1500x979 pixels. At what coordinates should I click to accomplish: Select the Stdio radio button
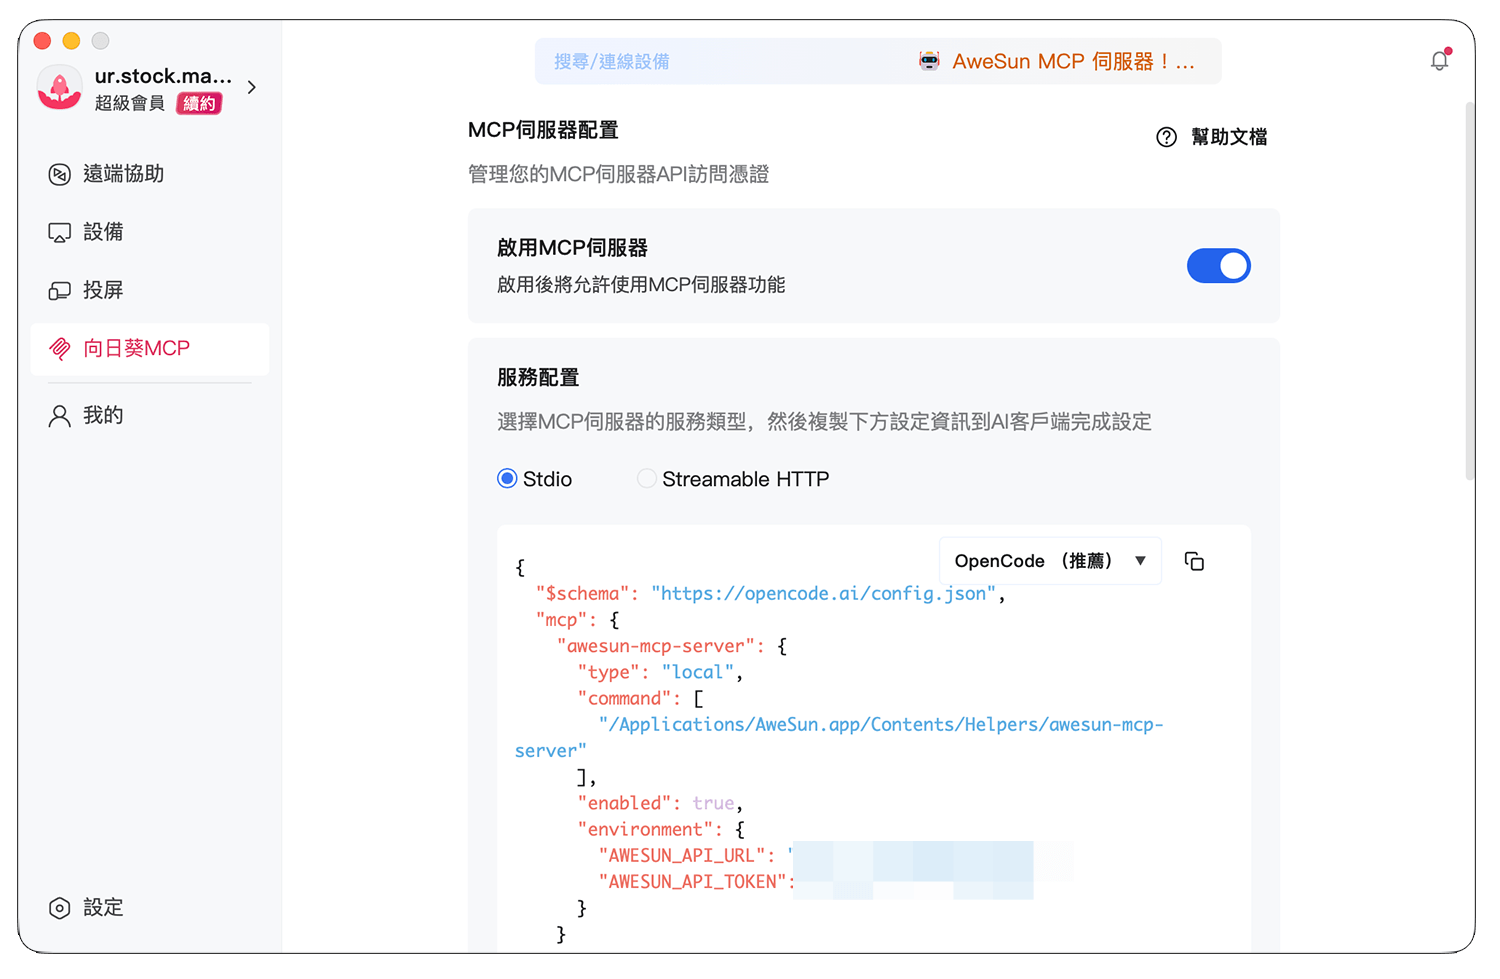(507, 479)
